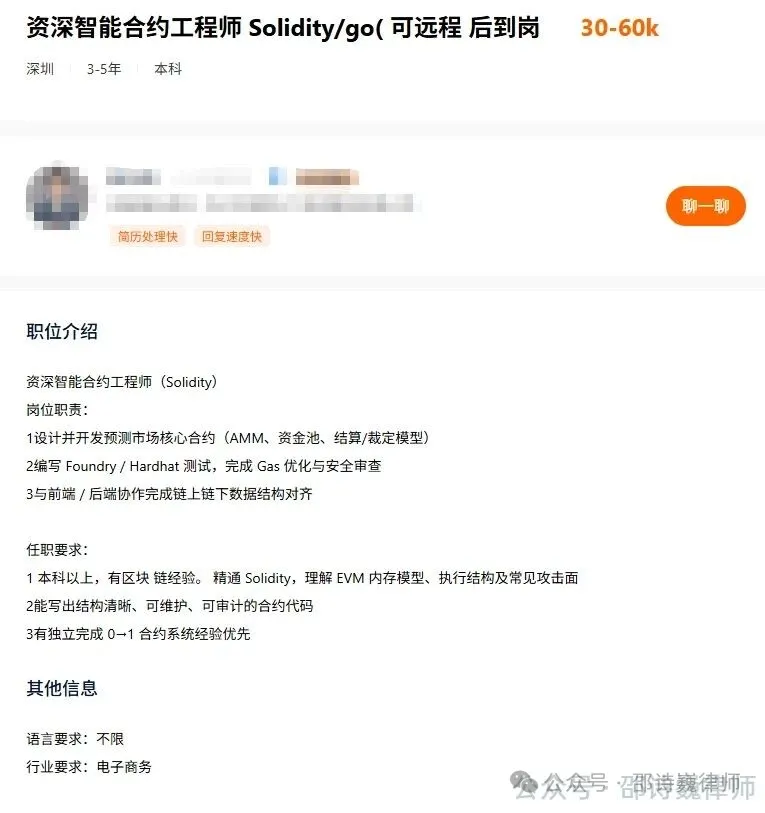Image resolution: width=765 pixels, height=813 pixels.
Task: Click the 简历处理快 tag
Action: (148, 236)
